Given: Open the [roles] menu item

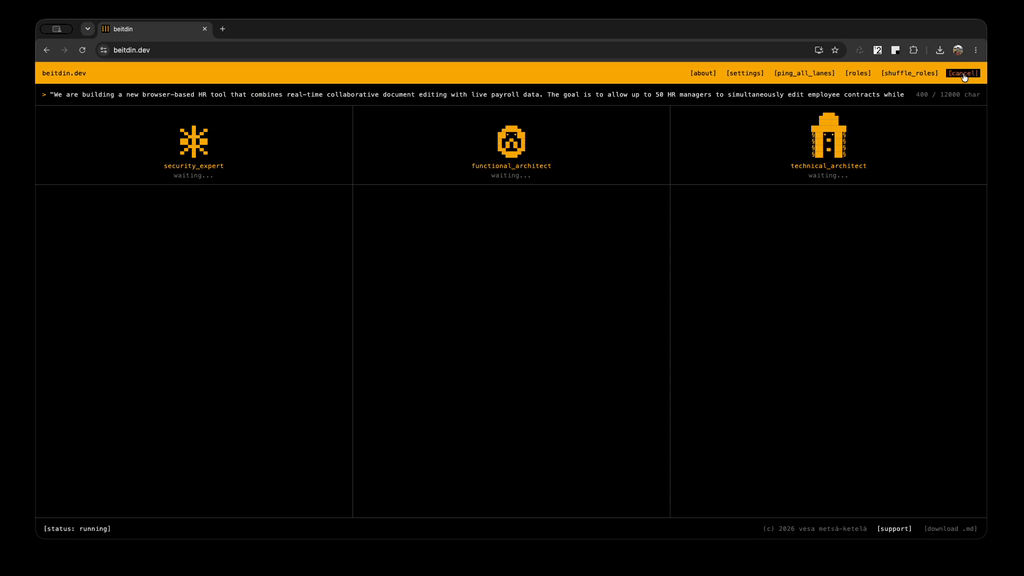Looking at the screenshot, I should 858,73.
